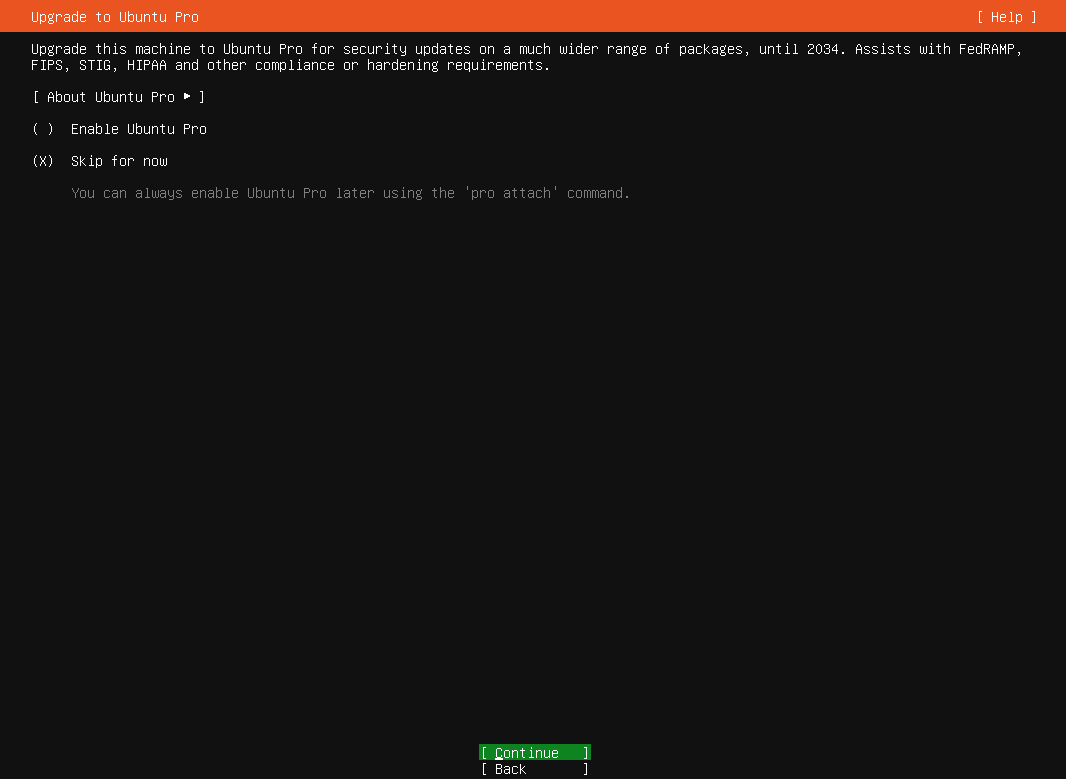Select the Skip for now radio option
The height and width of the screenshot is (779, 1066).
99,161
